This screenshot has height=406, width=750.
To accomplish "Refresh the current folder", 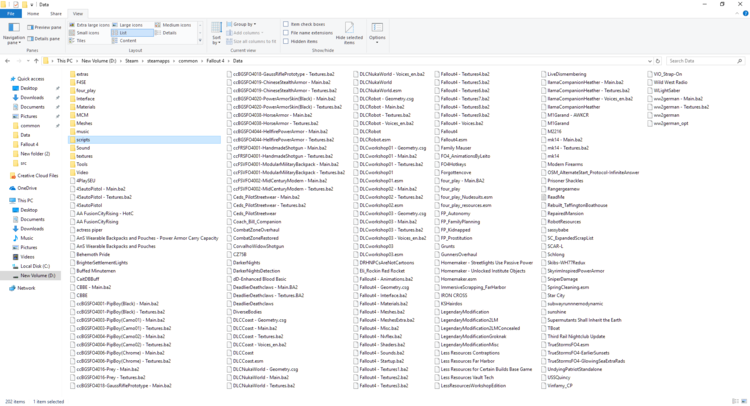I will [x=658, y=61].
